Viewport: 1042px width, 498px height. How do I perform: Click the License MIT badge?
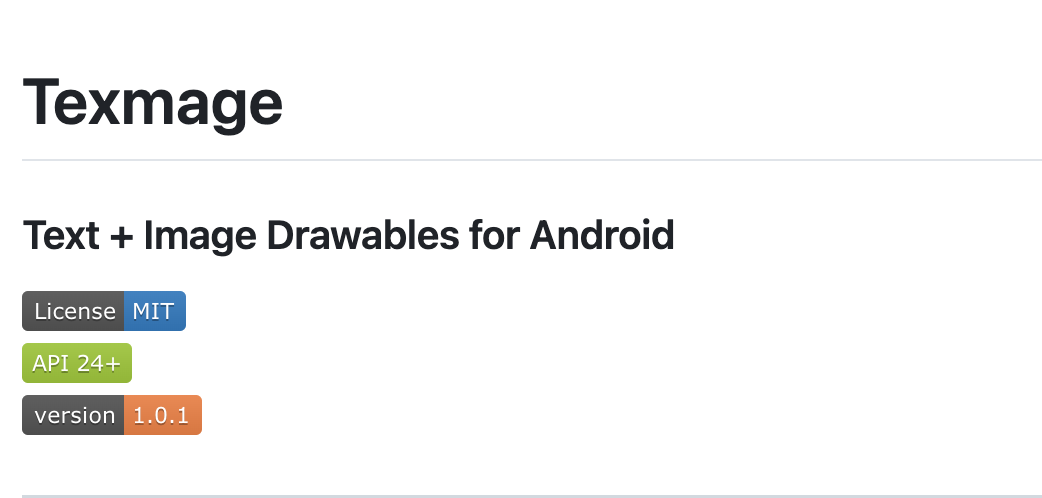[x=104, y=311]
